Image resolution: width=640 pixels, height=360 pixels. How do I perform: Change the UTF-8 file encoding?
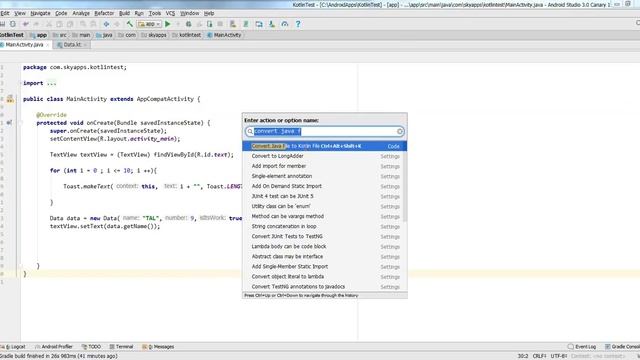coord(559,356)
